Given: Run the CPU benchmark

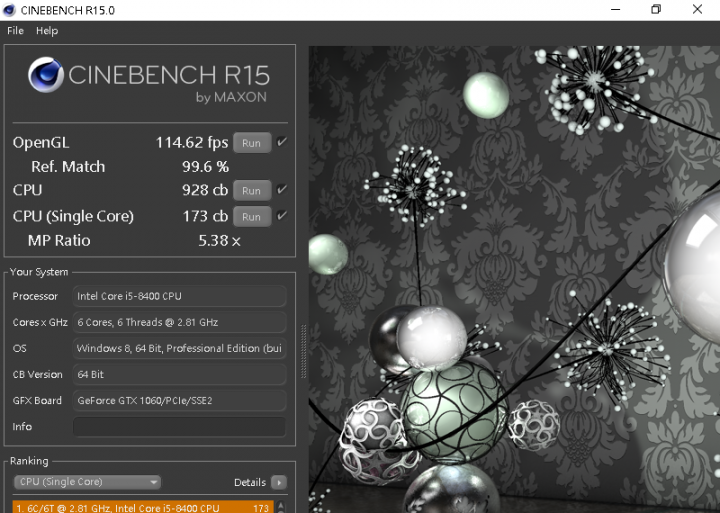Looking at the screenshot, I should (252, 191).
